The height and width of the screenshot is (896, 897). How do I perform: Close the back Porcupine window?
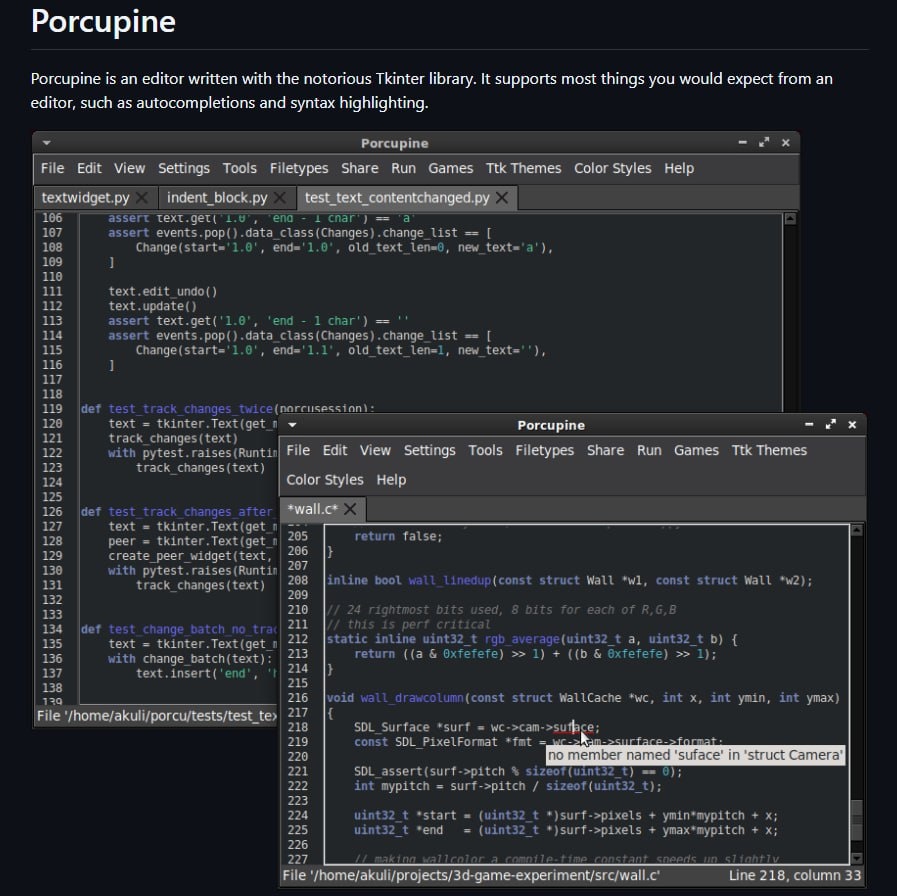pyautogui.click(x=785, y=142)
